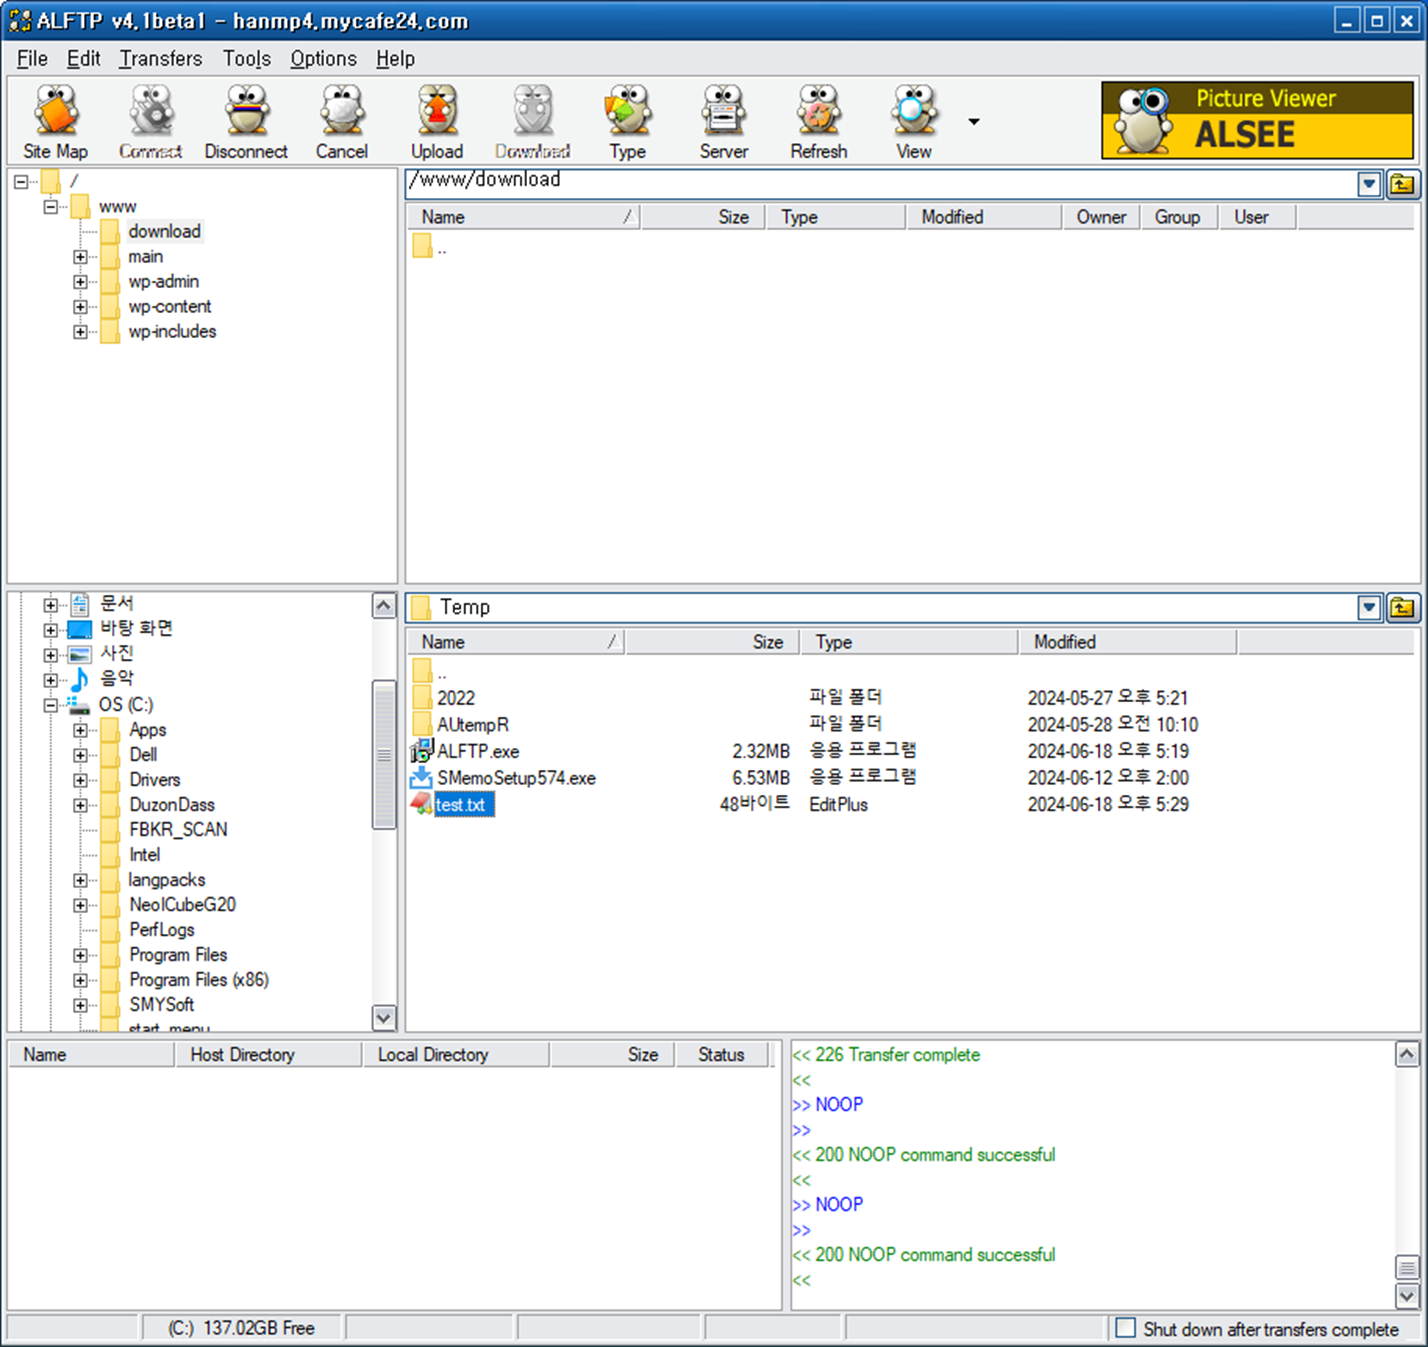Click the Disconnect icon

pos(246,120)
